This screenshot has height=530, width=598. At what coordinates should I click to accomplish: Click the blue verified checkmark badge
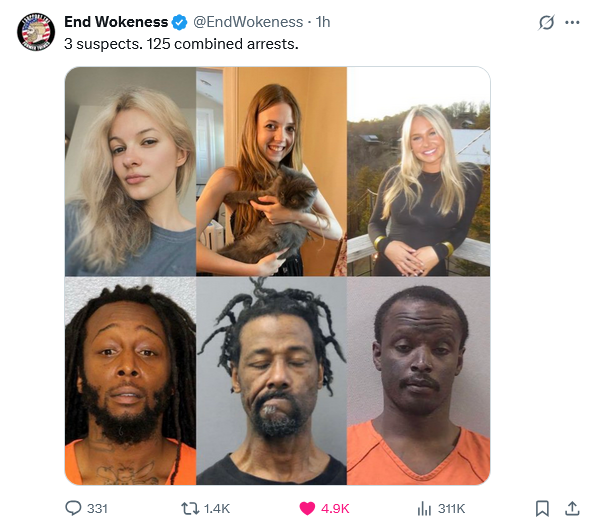179,22
